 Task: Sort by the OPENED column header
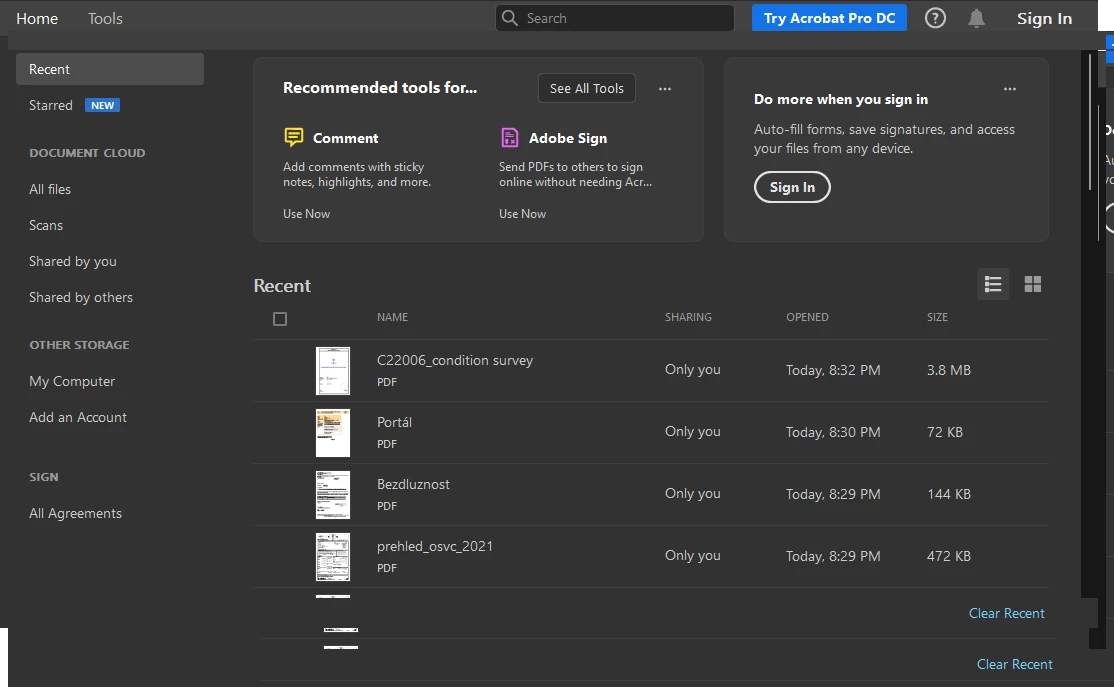[x=807, y=317]
